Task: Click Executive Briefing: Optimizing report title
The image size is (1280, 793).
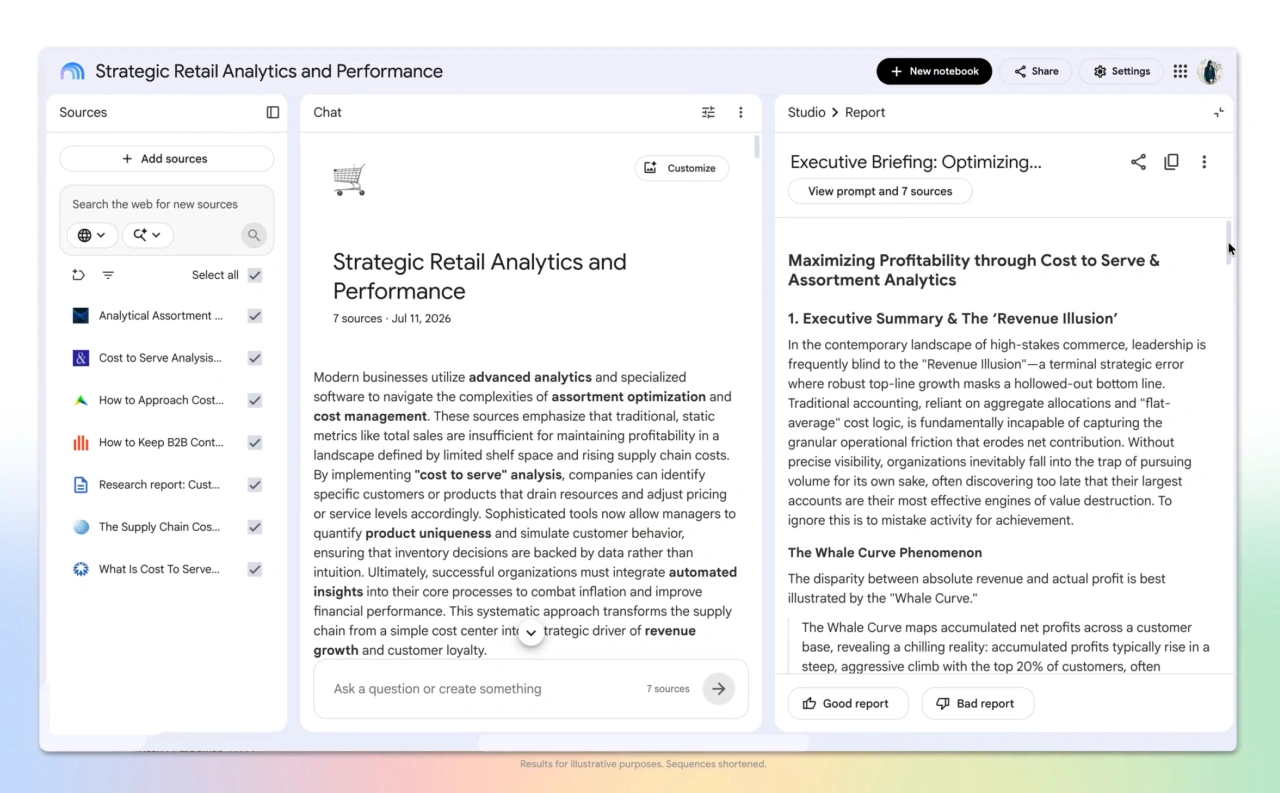Action: (916, 162)
